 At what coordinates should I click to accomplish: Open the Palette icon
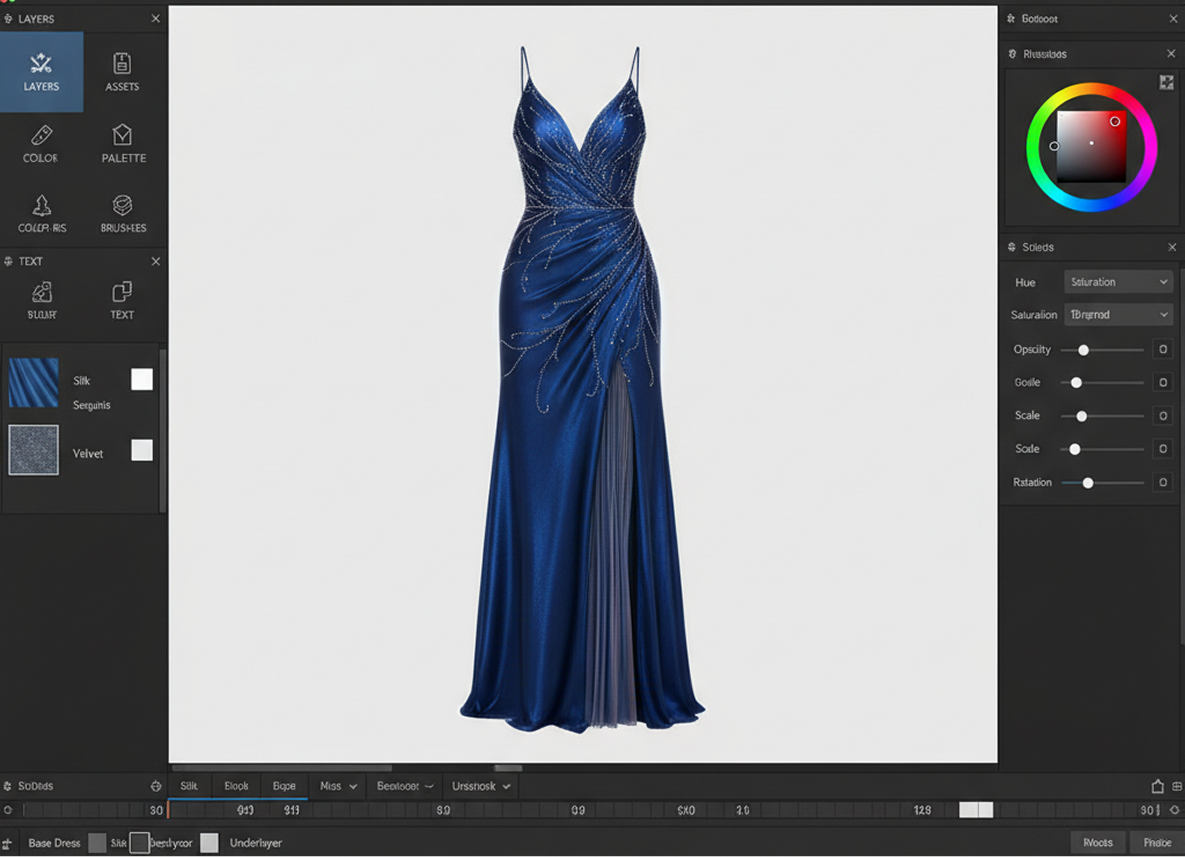(x=123, y=143)
